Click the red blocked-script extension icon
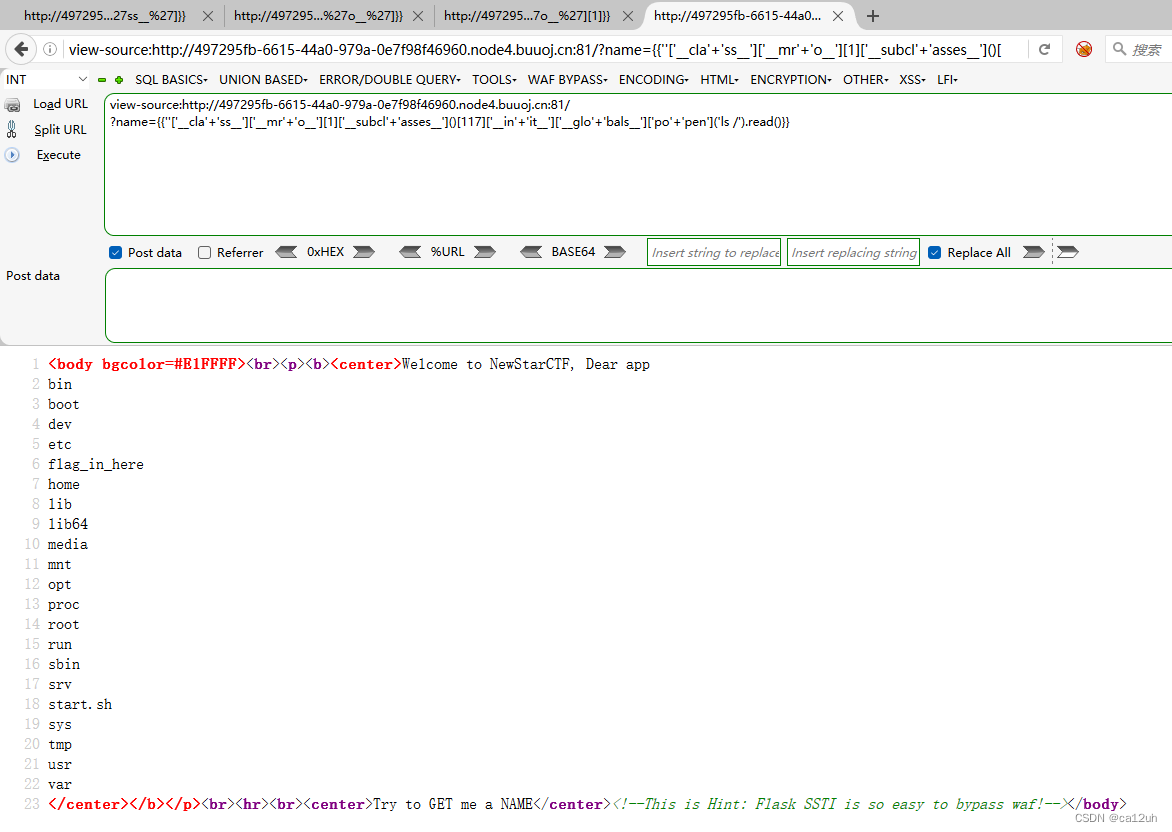 [1083, 49]
